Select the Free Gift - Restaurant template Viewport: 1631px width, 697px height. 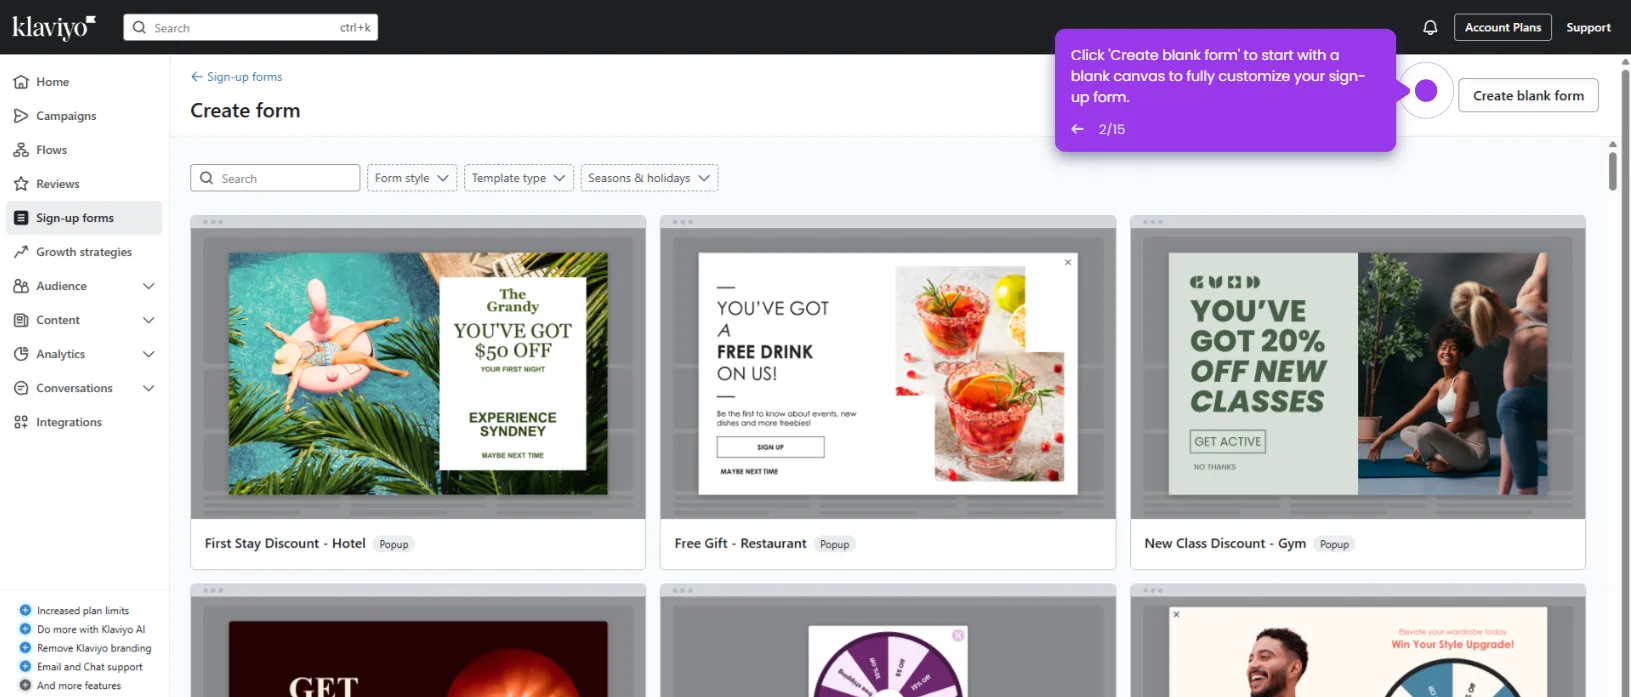tap(888, 392)
